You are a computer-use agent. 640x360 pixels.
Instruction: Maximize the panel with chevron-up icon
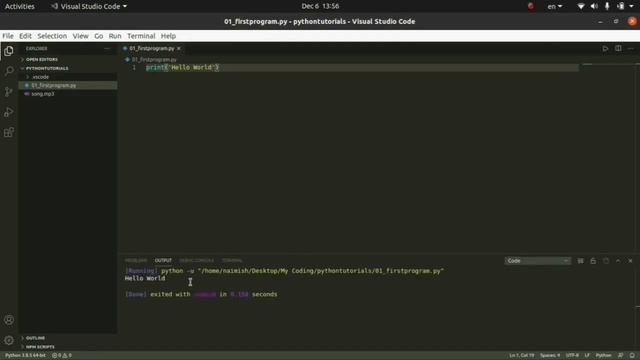[618, 261]
